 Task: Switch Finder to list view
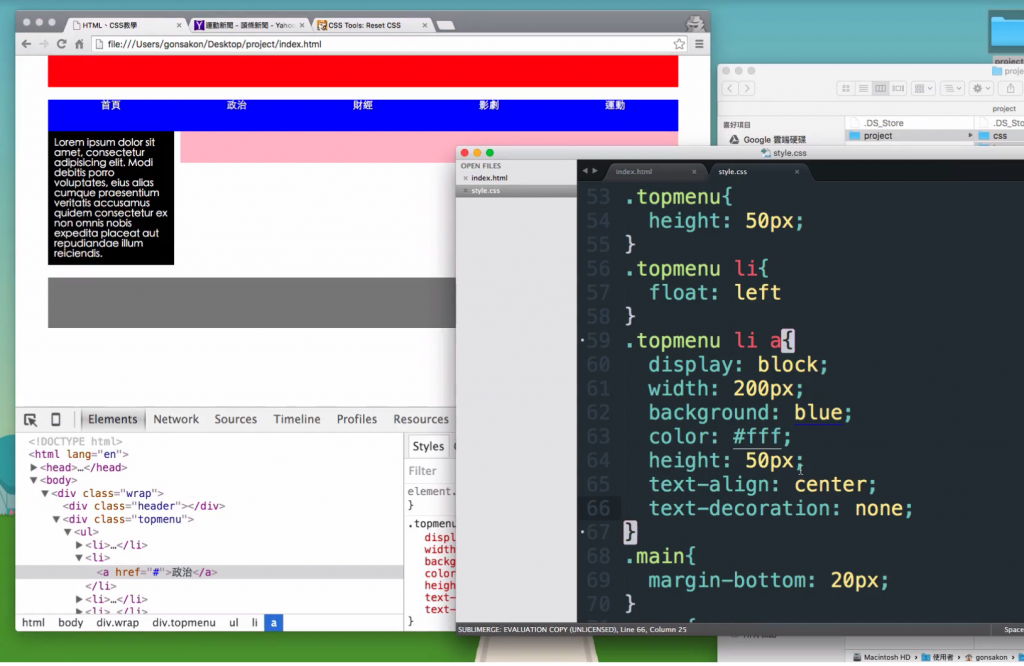click(863, 88)
